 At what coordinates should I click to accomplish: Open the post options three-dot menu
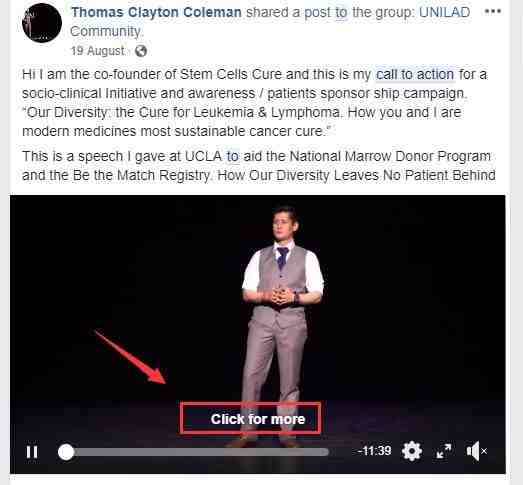click(x=492, y=12)
